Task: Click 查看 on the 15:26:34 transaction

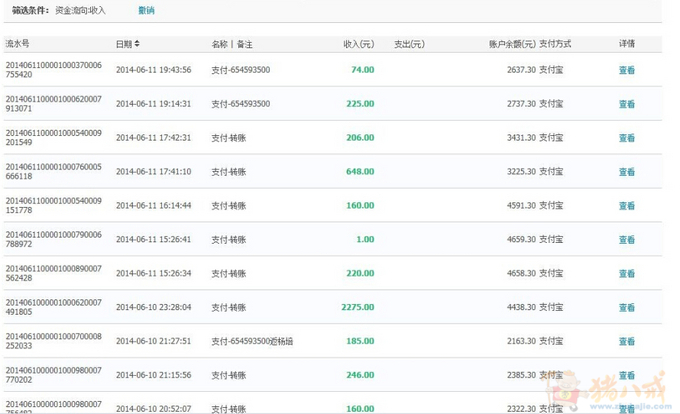Action: click(626, 274)
